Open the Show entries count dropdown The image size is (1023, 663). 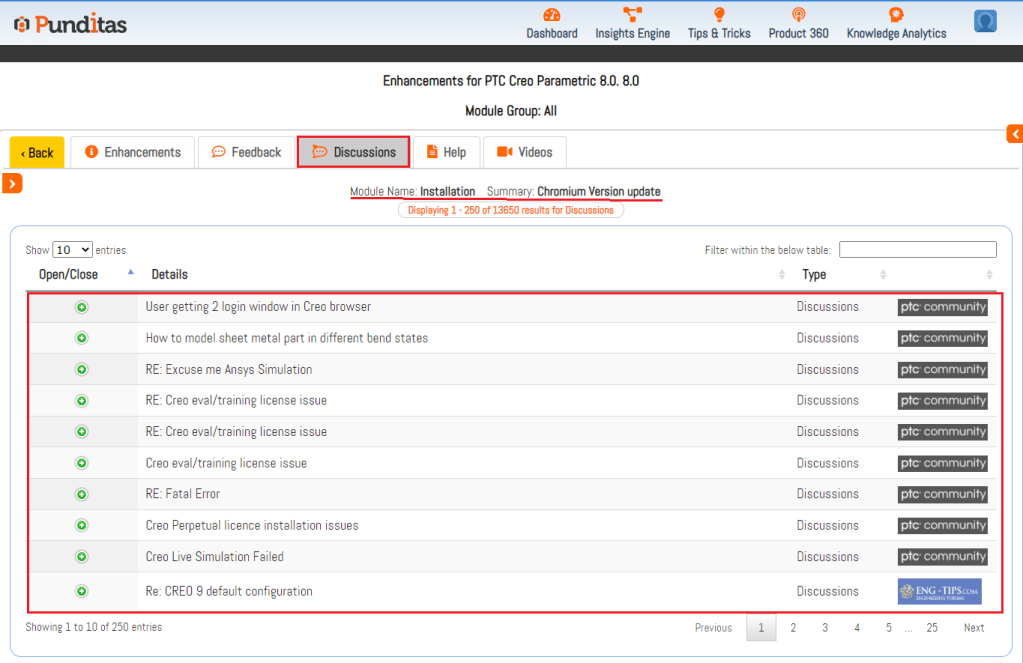tap(72, 250)
